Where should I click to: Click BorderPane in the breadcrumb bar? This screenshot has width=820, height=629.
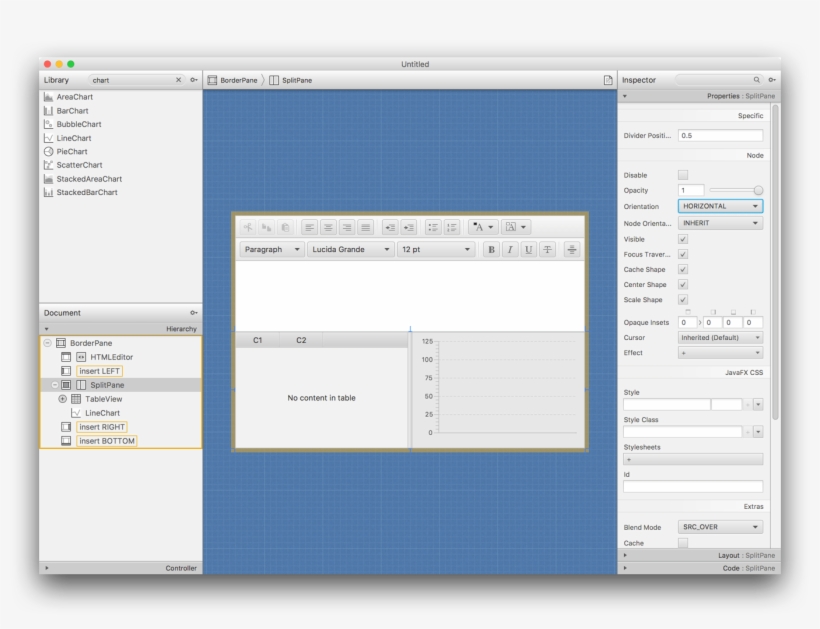click(238, 80)
